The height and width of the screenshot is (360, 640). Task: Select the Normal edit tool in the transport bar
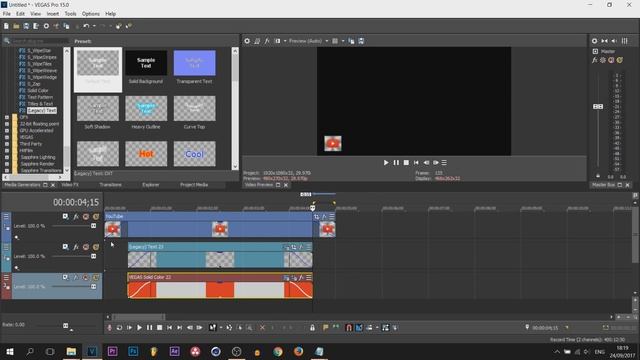point(212,327)
